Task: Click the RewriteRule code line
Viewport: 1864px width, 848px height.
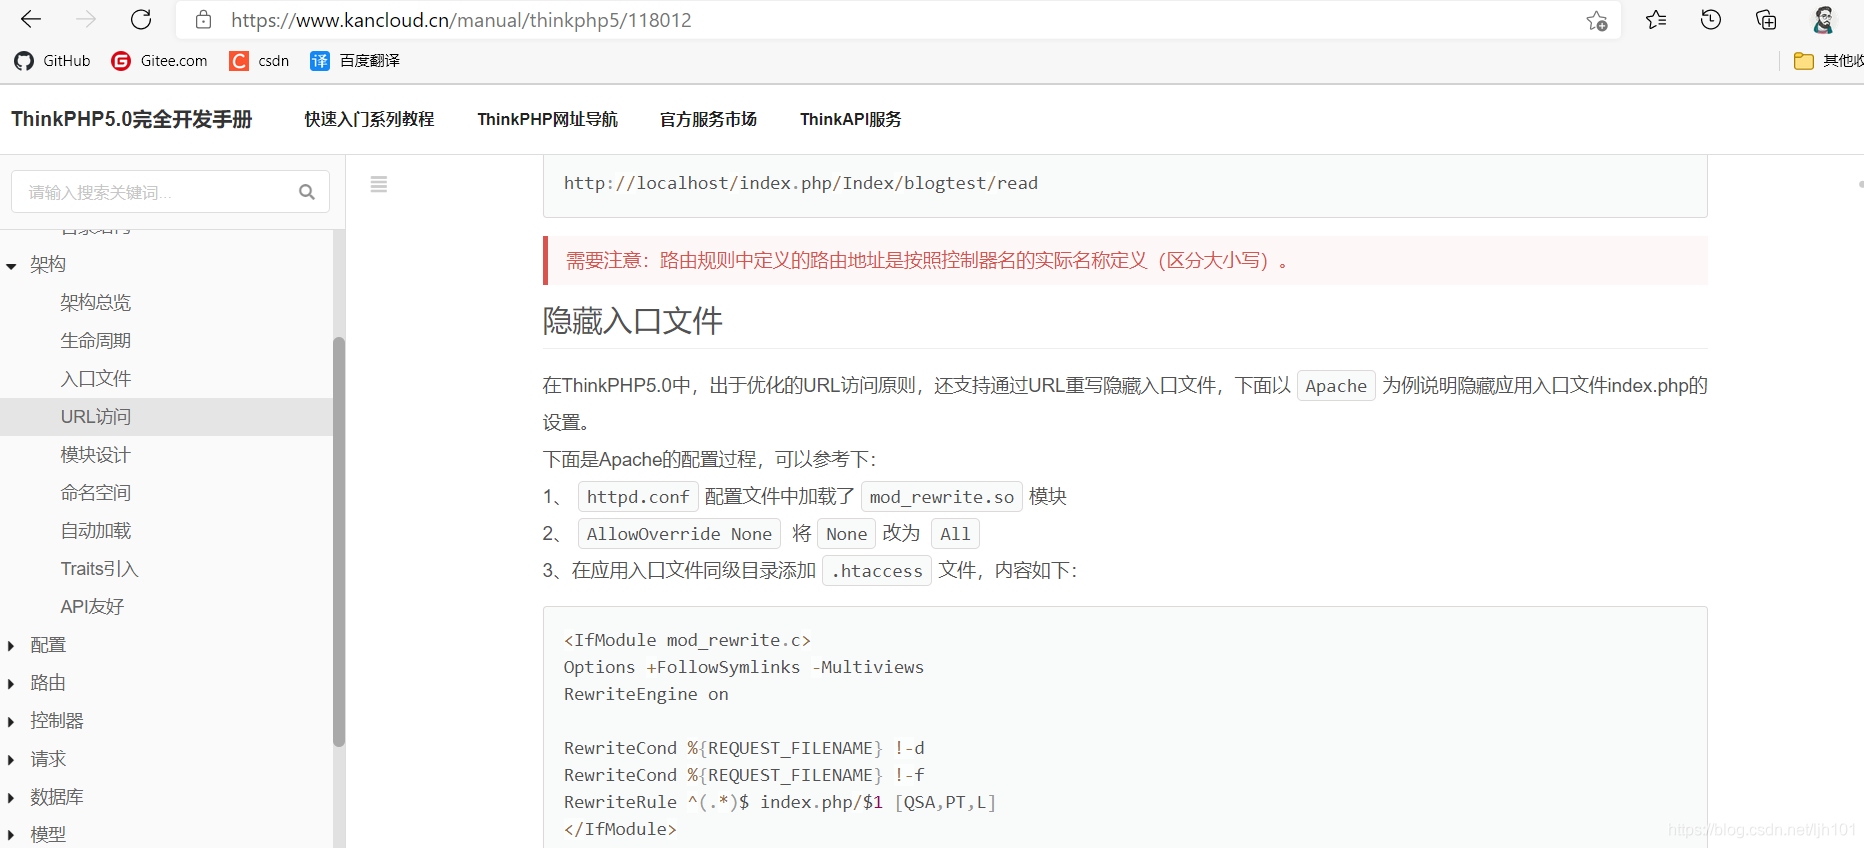Action: [x=780, y=802]
